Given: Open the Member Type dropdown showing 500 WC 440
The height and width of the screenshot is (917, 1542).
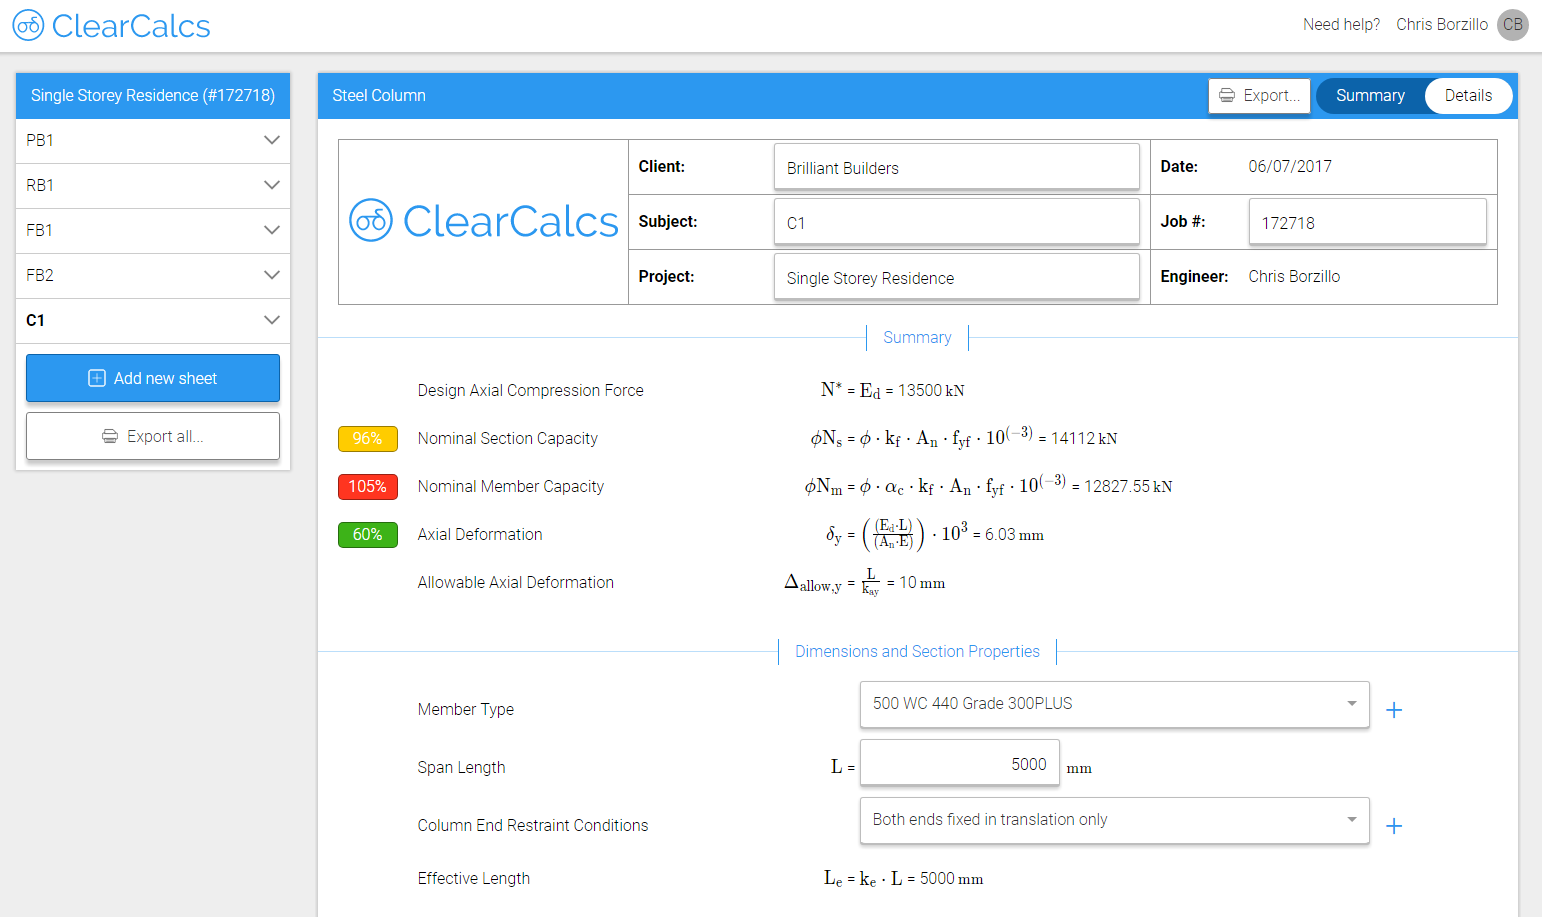Looking at the screenshot, I should coord(1113,704).
